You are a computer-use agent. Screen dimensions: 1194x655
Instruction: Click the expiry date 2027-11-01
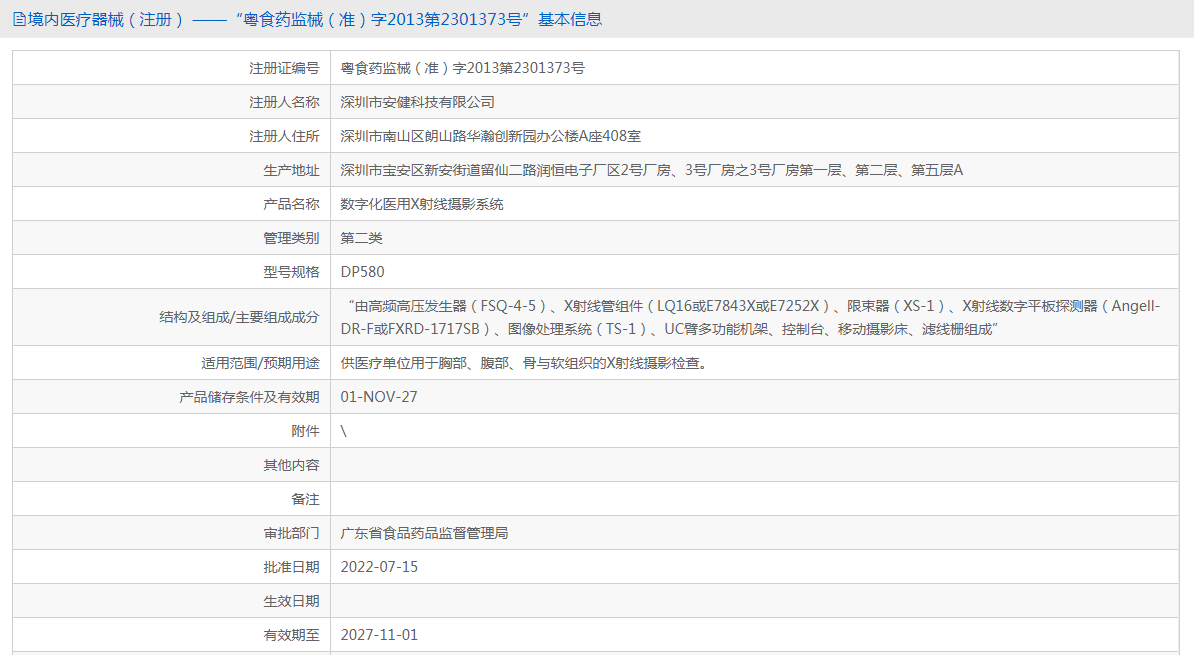click(379, 634)
